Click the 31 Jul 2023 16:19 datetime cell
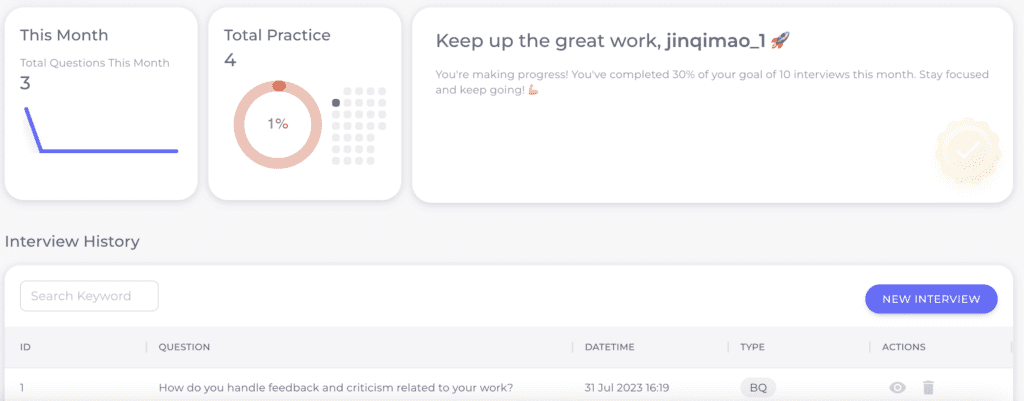This screenshot has height=401, width=1024. click(625, 388)
